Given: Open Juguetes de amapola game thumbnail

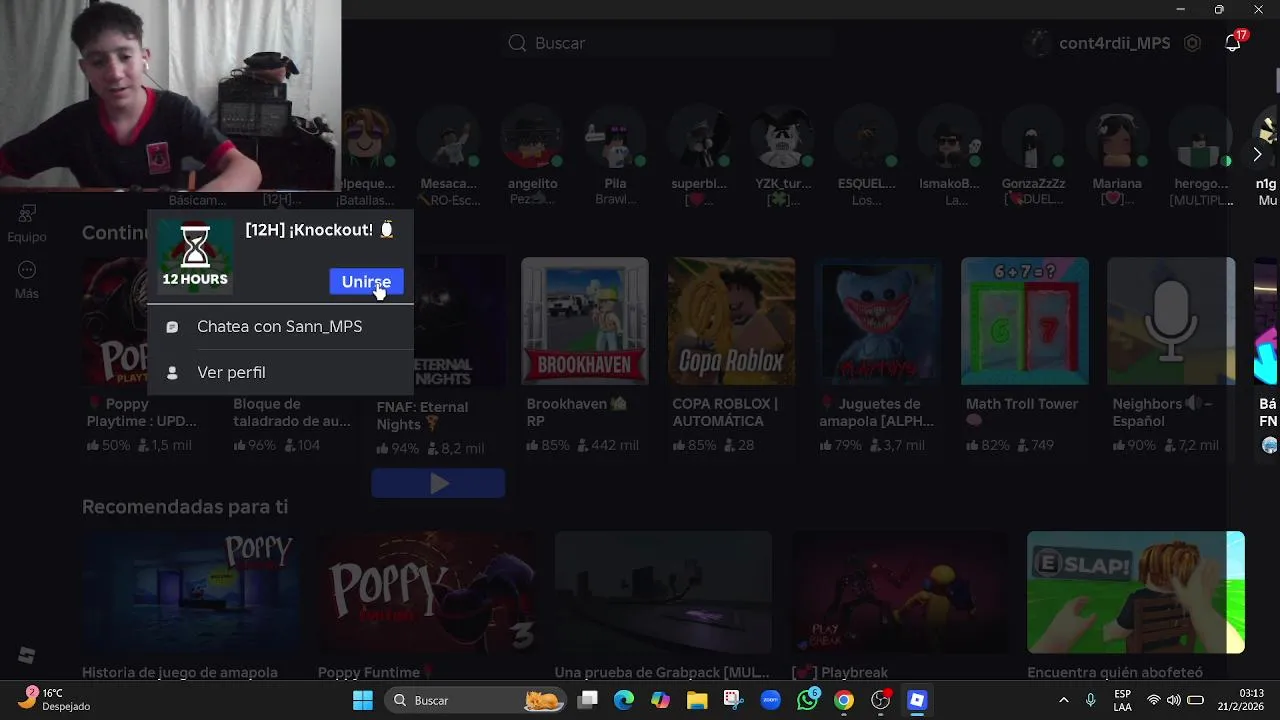Looking at the screenshot, I should click(x=878, y=321).
